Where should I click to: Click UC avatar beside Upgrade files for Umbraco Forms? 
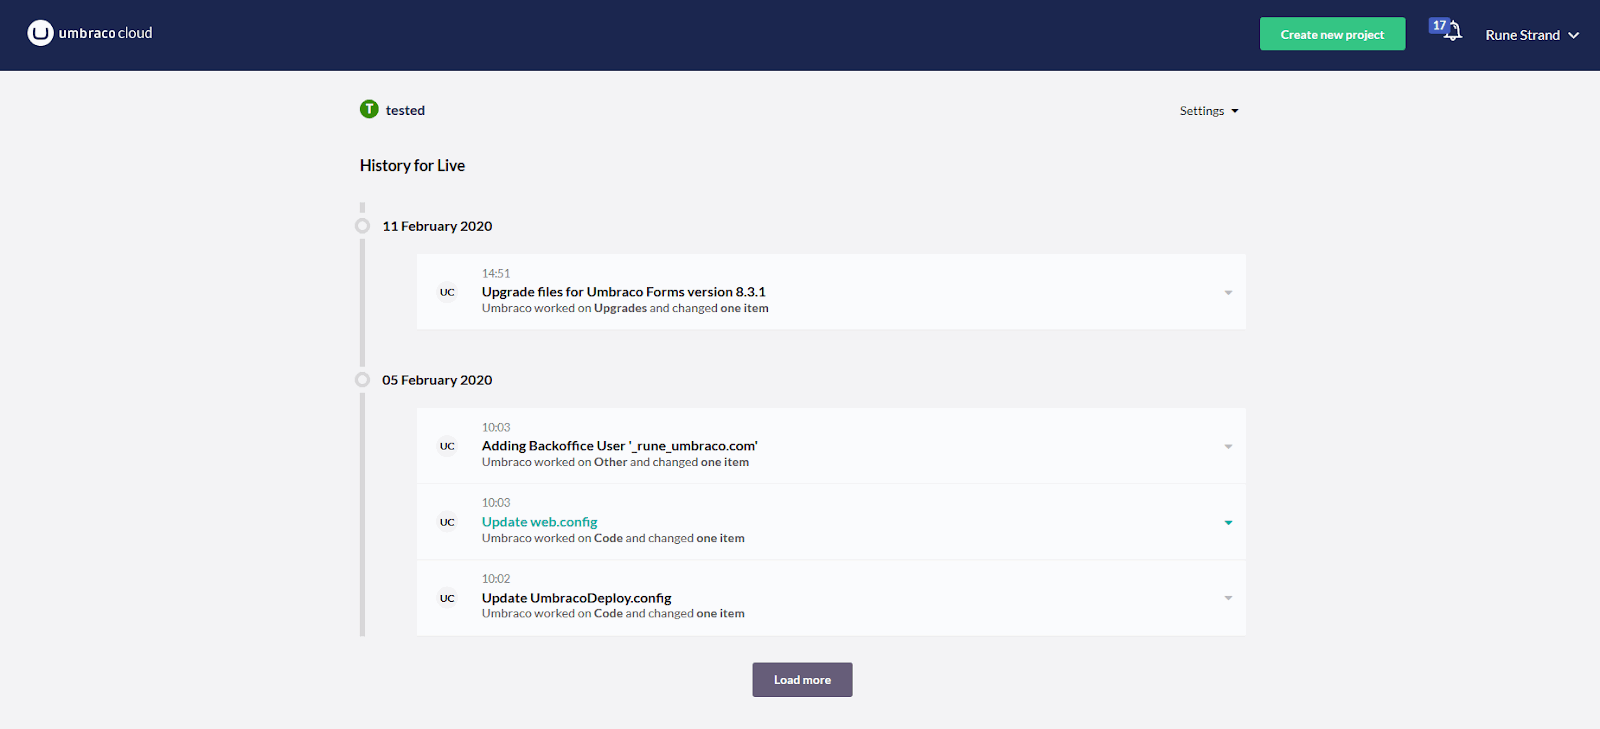(x=447, y=293)
